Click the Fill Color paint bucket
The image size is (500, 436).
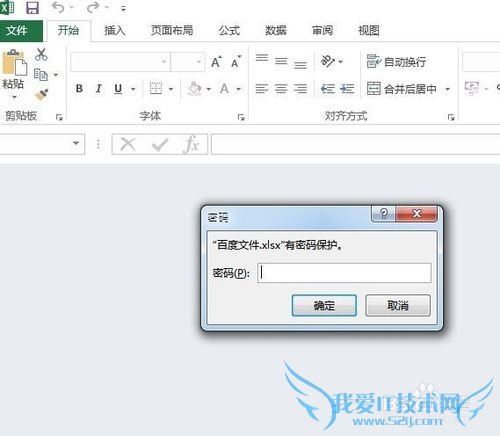coord(195,89)
